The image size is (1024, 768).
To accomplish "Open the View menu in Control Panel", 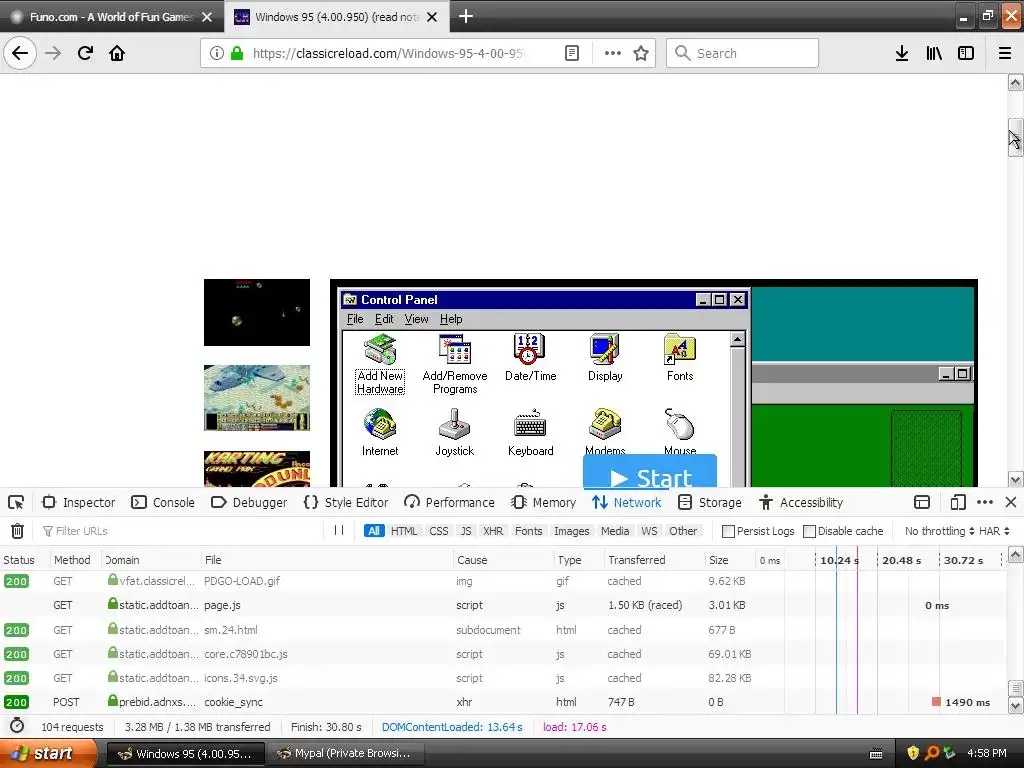I will click(x=416, y=319).
